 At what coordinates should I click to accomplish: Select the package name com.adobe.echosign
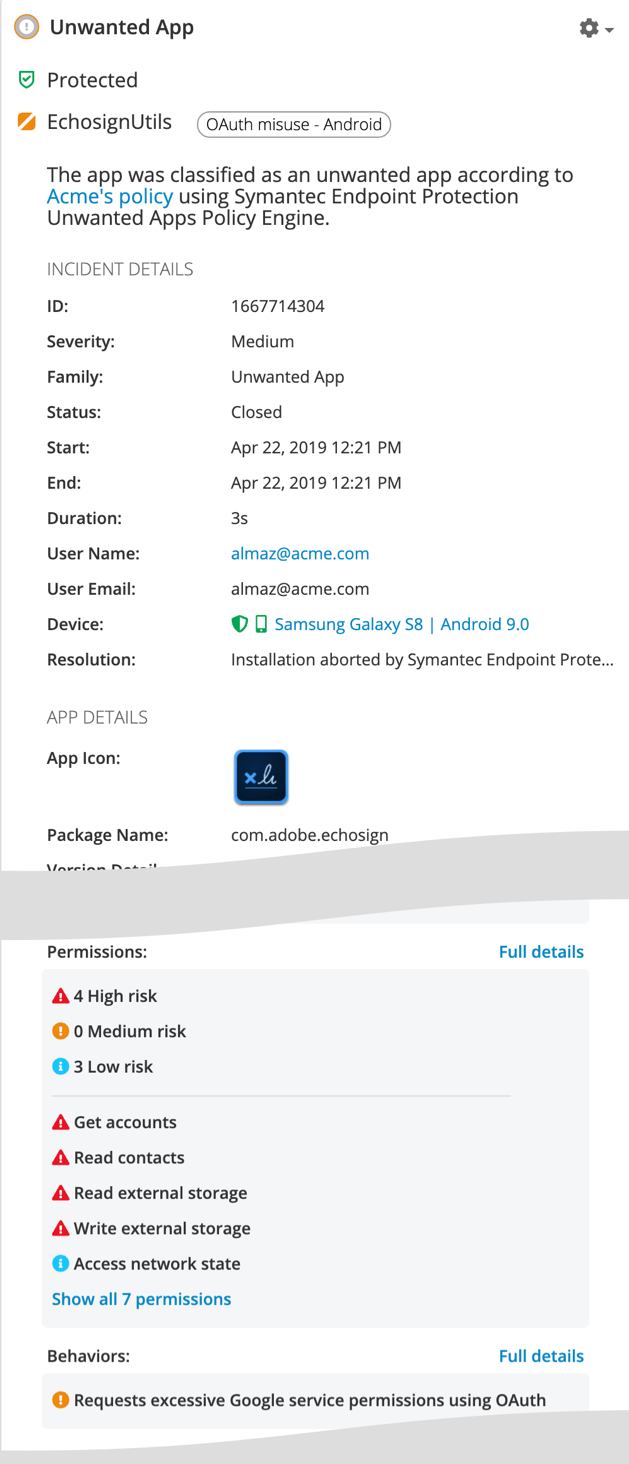pos(309,835)
